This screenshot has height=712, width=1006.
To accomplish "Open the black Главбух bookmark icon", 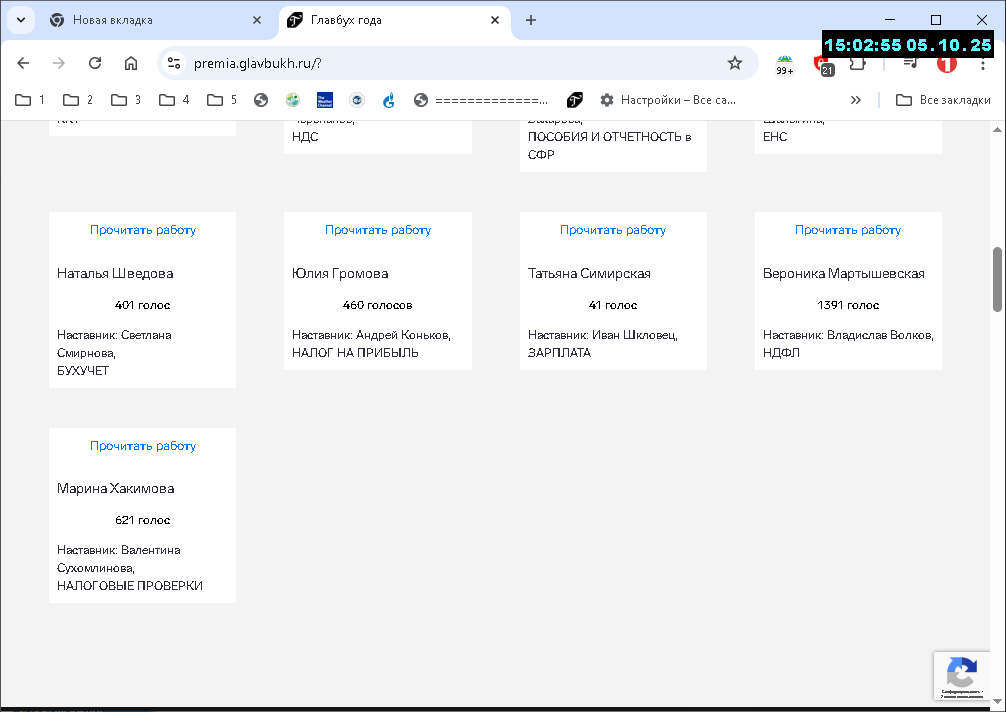I will (575, 100).
